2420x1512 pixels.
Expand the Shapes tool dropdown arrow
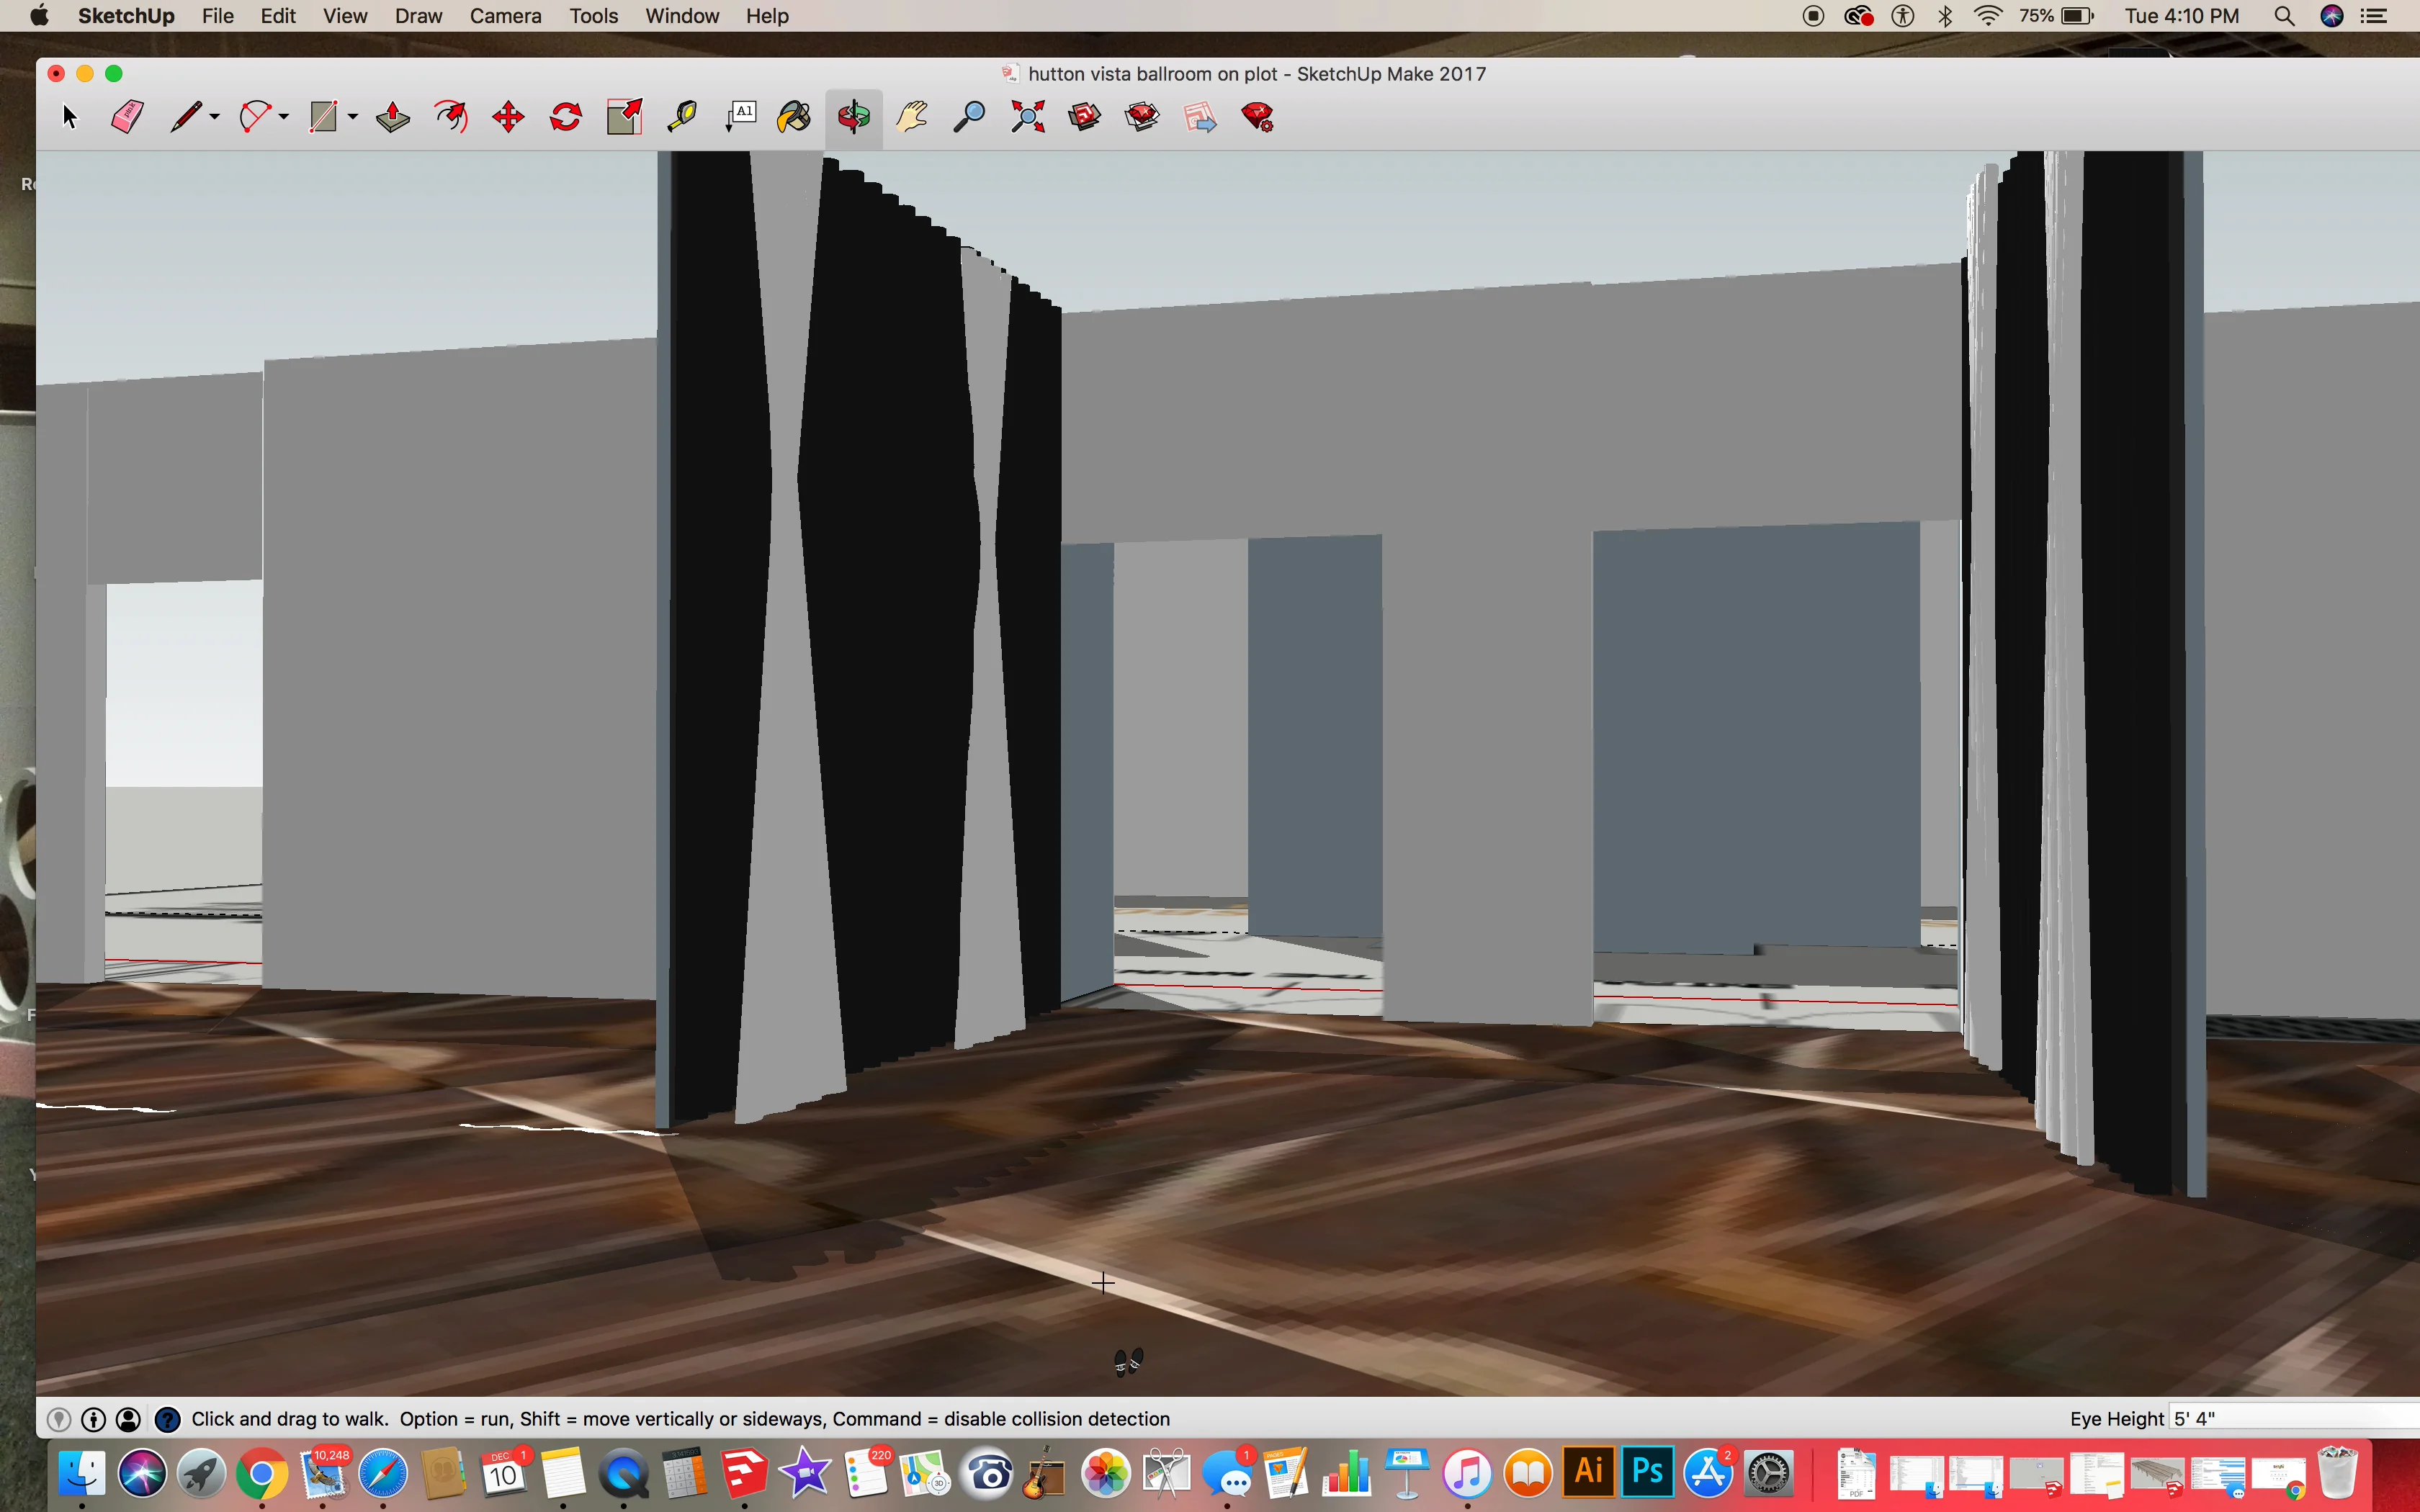[353, 118]
